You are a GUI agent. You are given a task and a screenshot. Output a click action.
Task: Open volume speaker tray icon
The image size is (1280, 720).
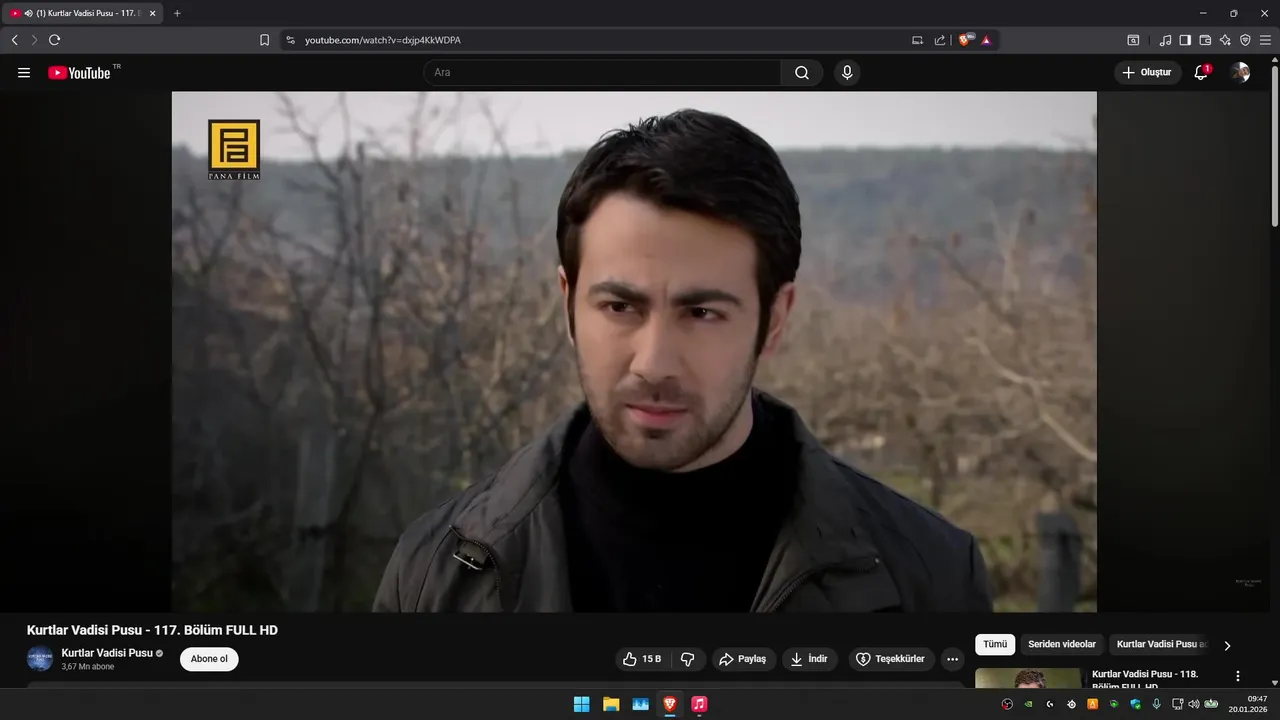point(1194,704)
